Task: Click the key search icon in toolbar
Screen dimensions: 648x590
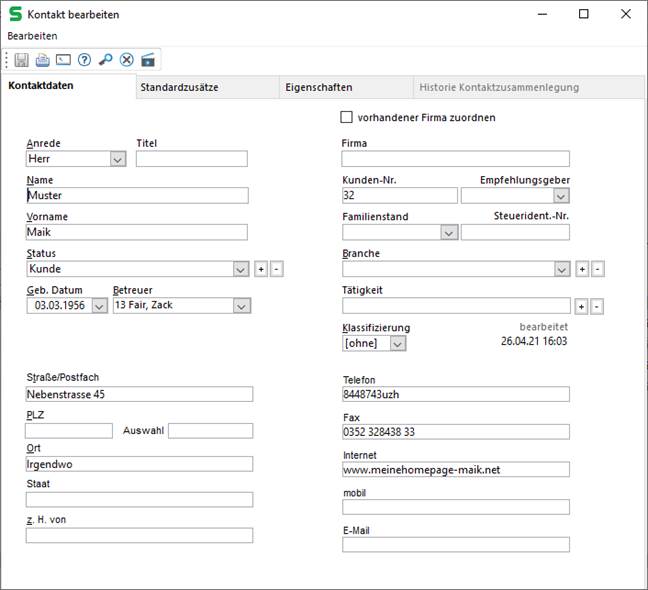Action: pos(106,60)
